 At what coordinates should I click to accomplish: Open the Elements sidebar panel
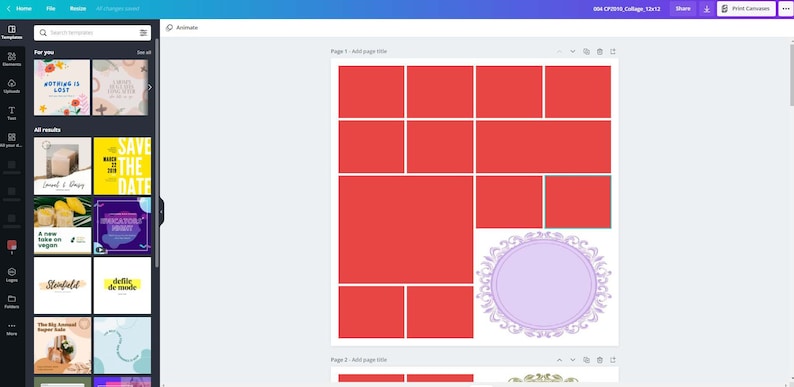coord(12,59)
